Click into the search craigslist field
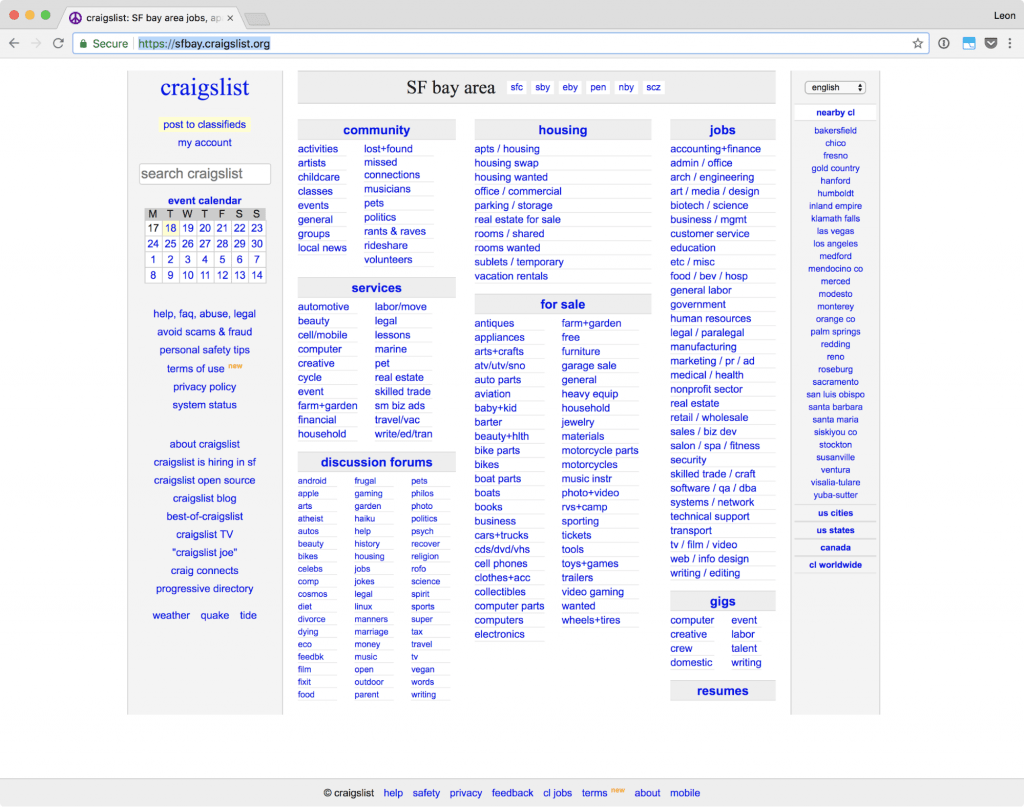 click(204, 174)
